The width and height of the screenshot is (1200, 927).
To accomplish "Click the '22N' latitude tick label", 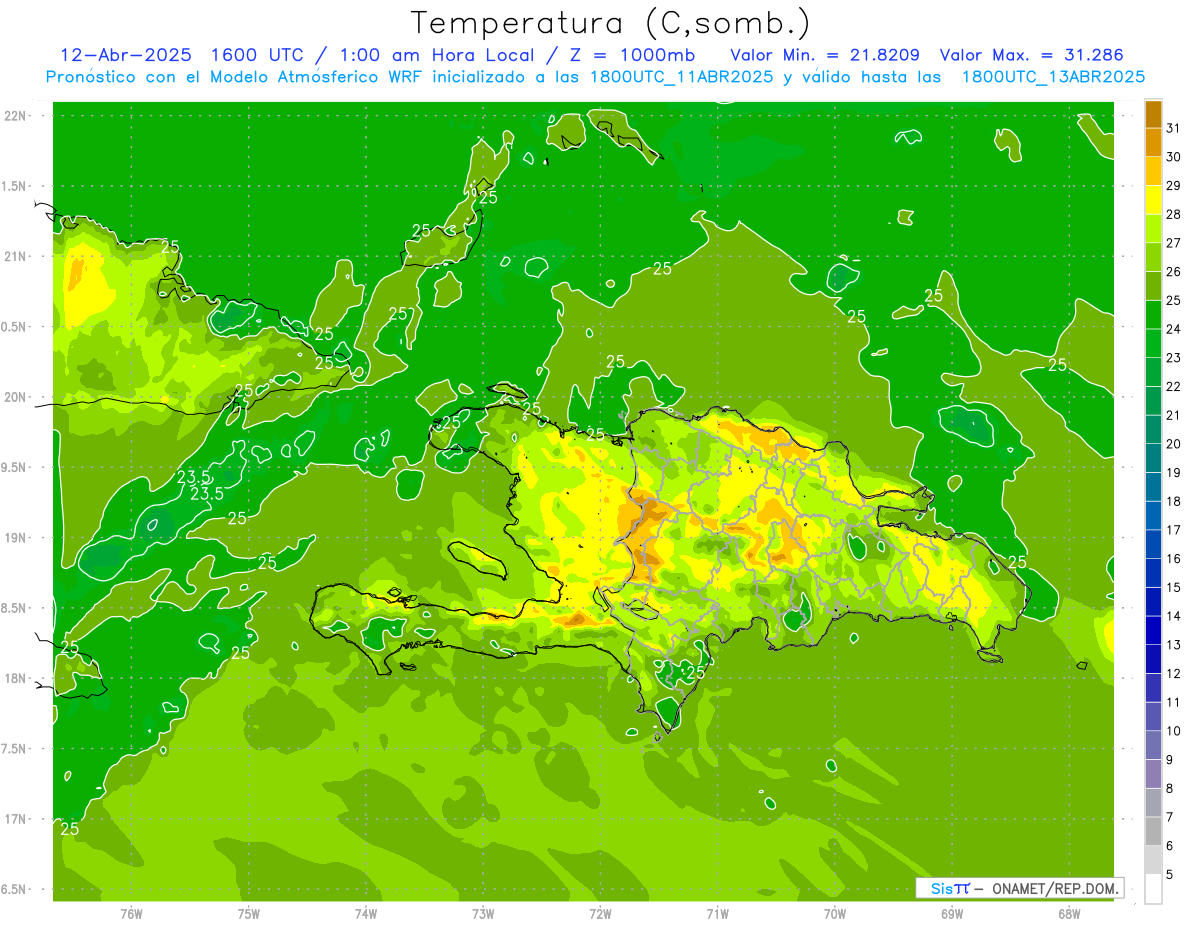I will (15, 116).
